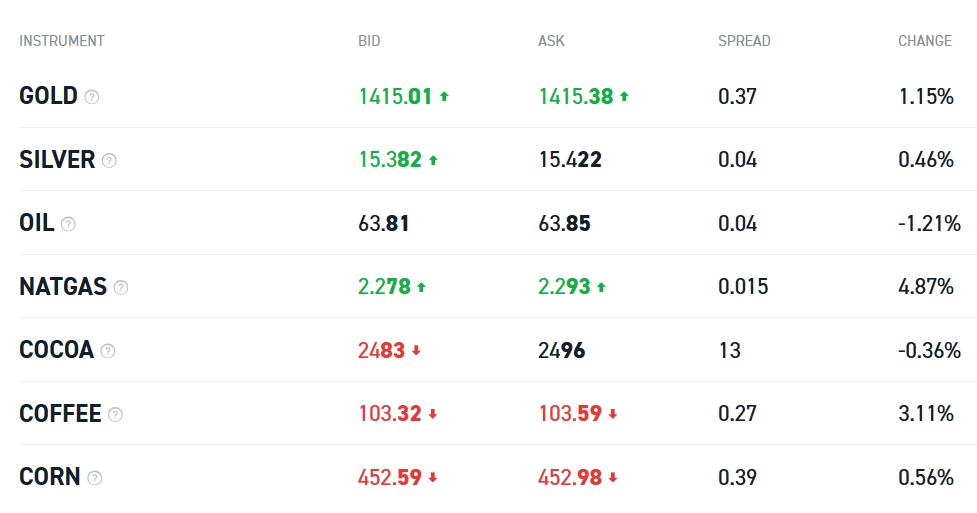Click the green up arrow on GOLD bid
The image size is (977, 513).
(x=444, y=97)
